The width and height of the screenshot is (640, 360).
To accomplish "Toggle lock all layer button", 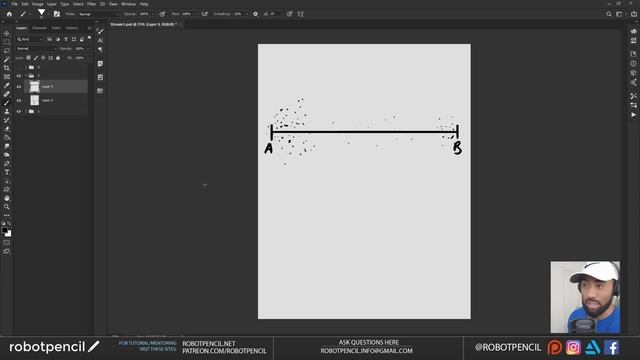I will (x=58, y=58).
